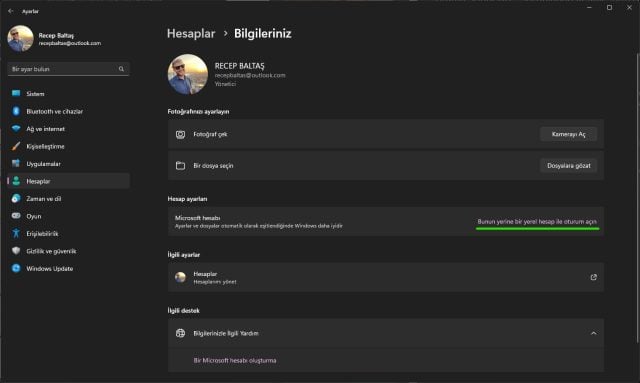
Task: Click the Yönetici account type text
Action: point(225,84)
